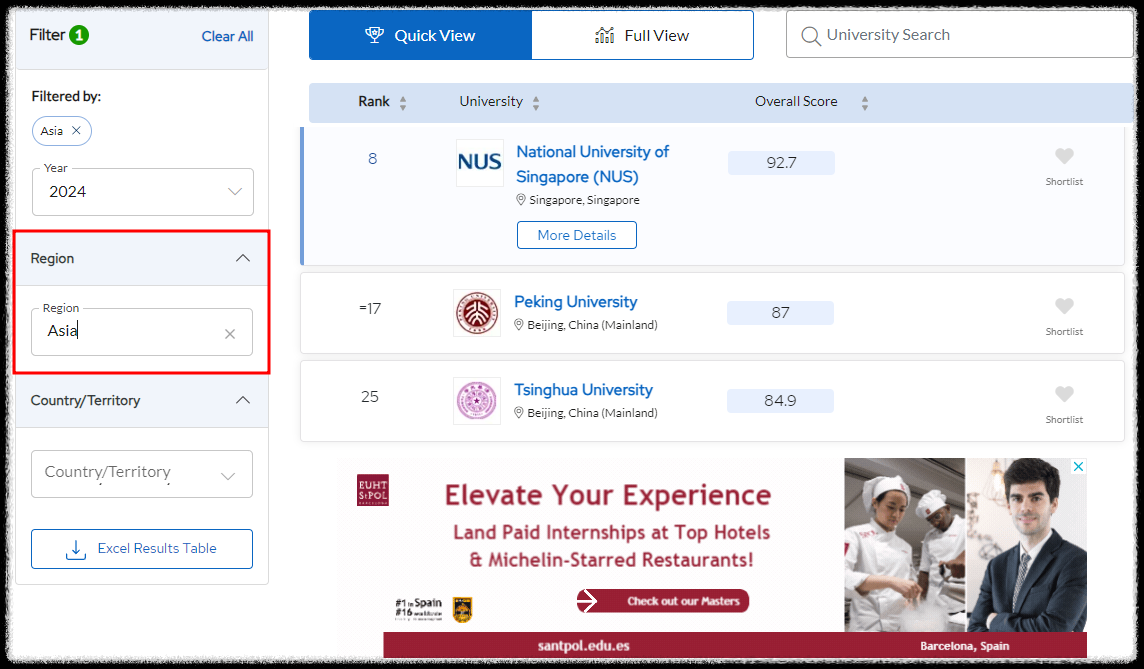Sort by Rank arrows
1144x669 pixels.
tap(403, 103)
